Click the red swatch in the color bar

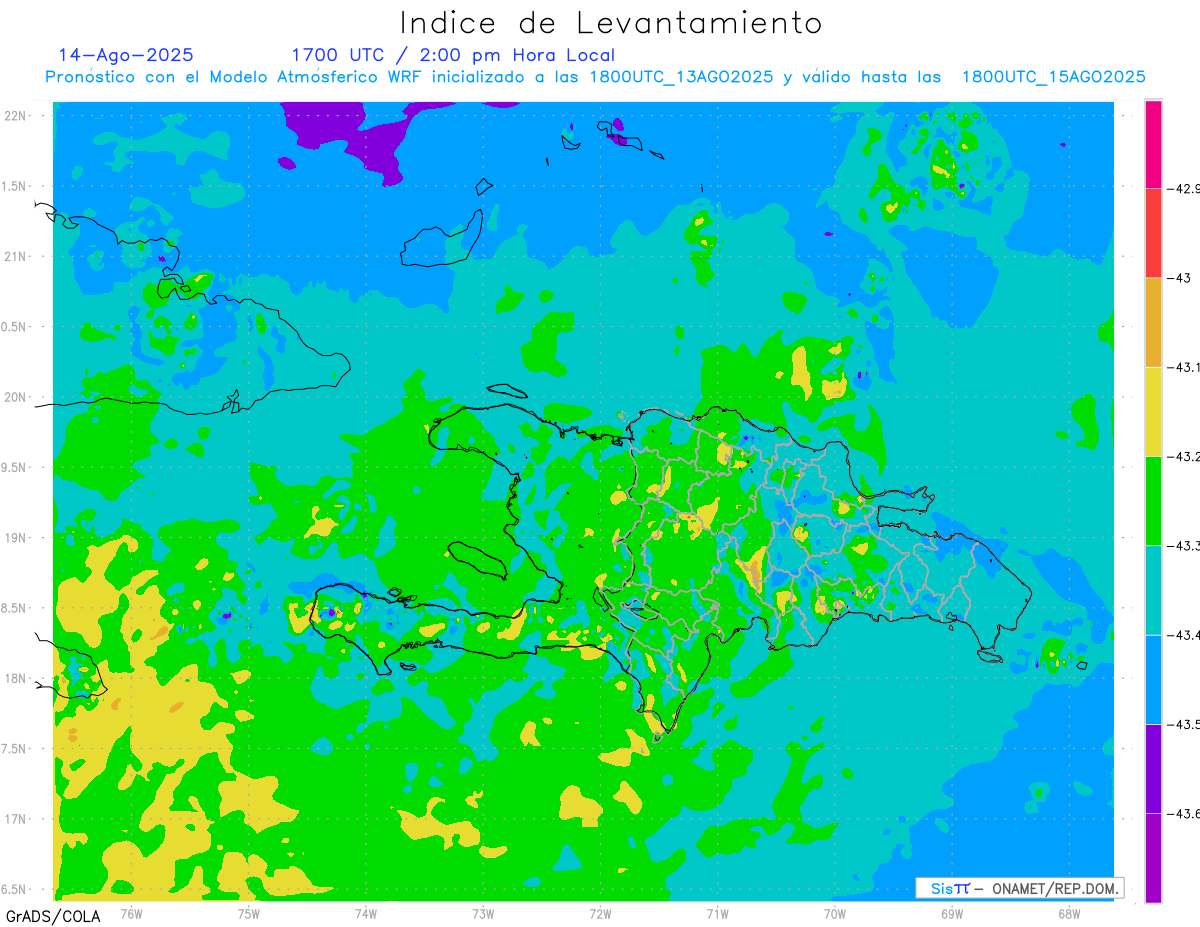[x=1153, y=233]
